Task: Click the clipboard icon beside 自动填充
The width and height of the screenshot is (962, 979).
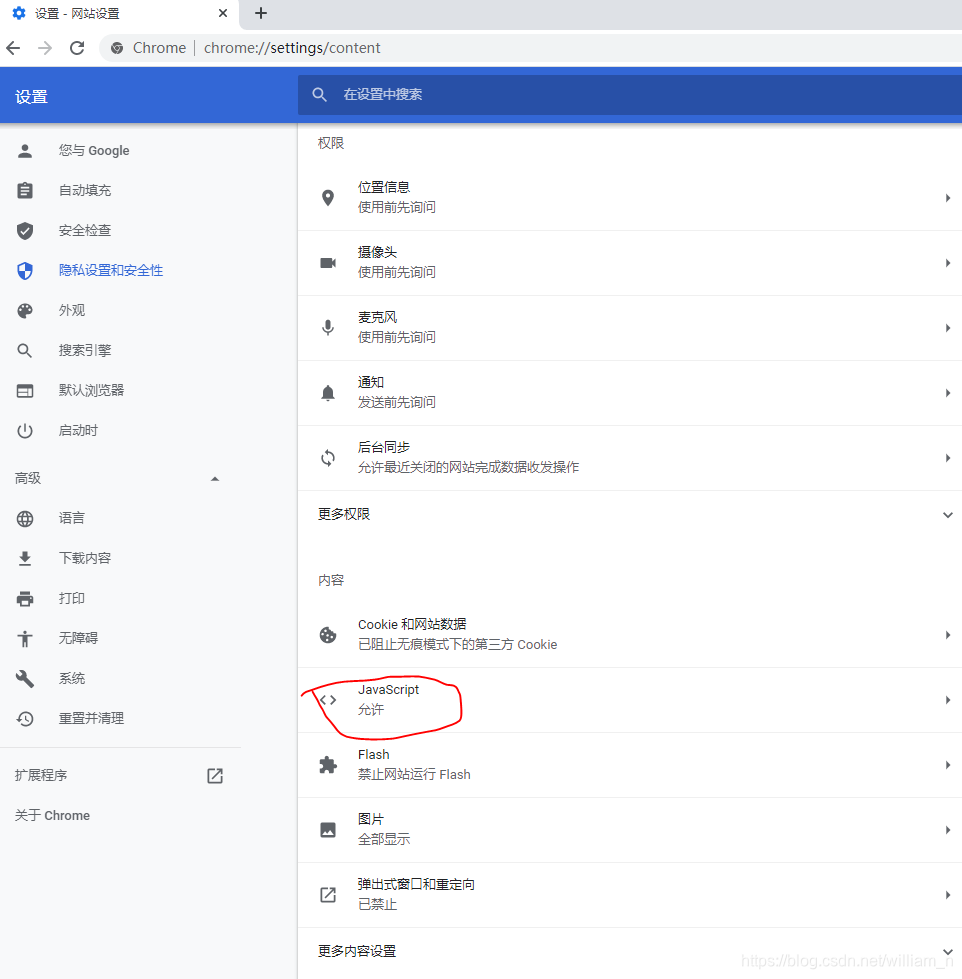Action: click(25, 190)
